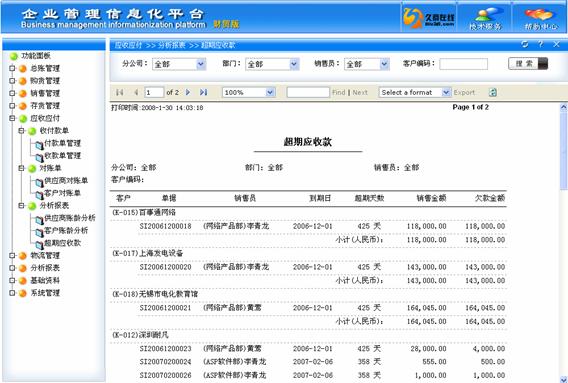The image size is (568, 383).
Task: Click the Export link
Action: tap(464, 92)
